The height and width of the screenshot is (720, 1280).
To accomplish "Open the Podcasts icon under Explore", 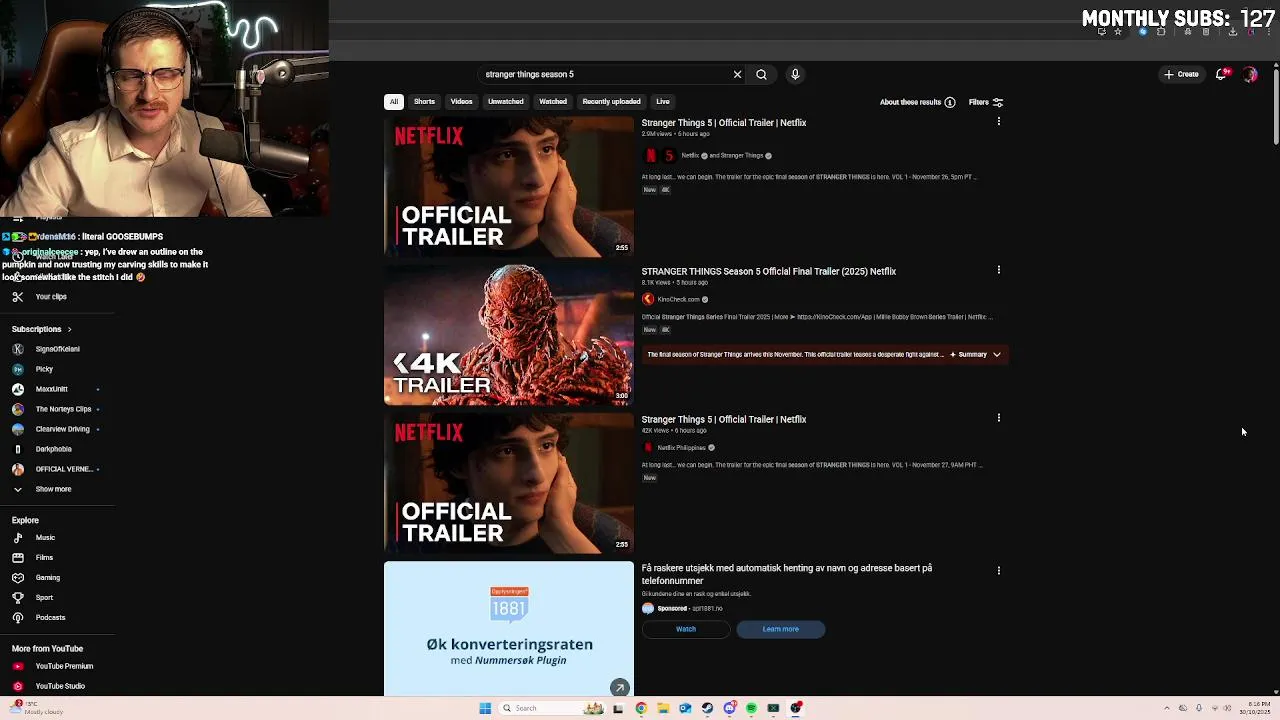I will 17,617.
